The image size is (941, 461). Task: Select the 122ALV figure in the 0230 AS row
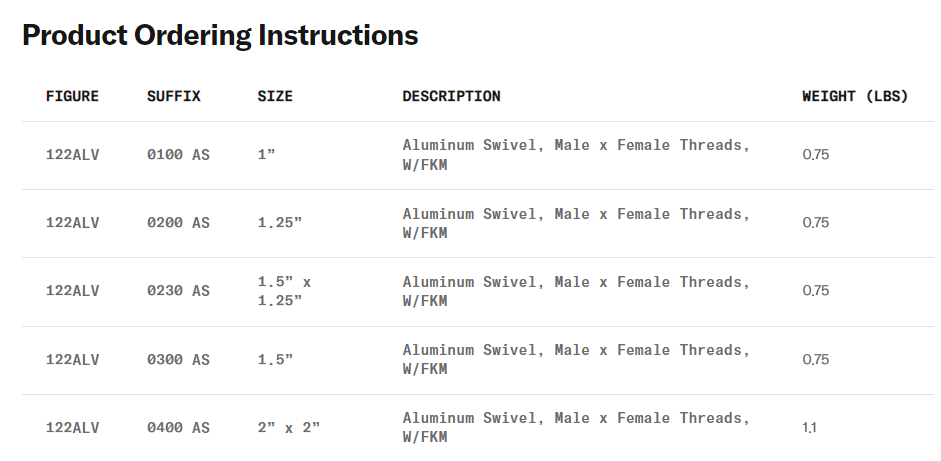pyautogui.click(x=72, y=291)
